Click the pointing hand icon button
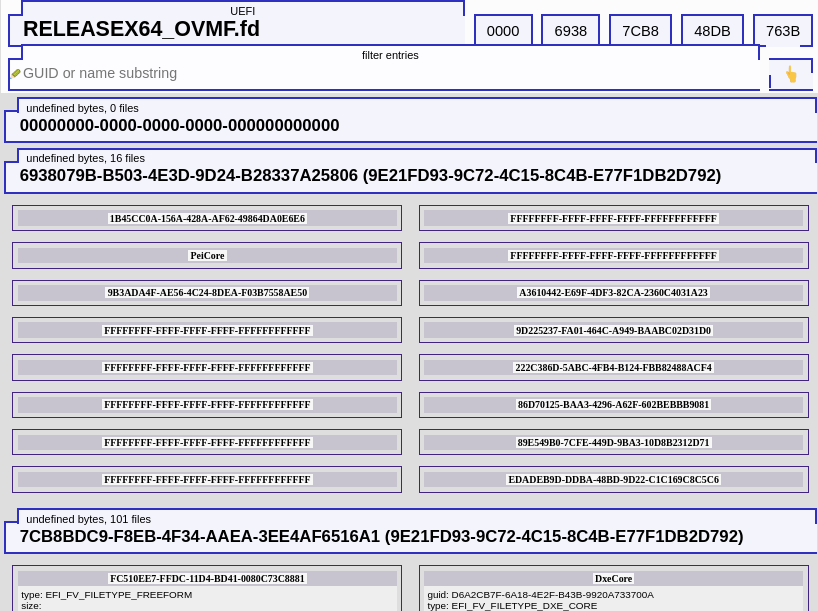 pyautogui.click(x=791, y=74)
